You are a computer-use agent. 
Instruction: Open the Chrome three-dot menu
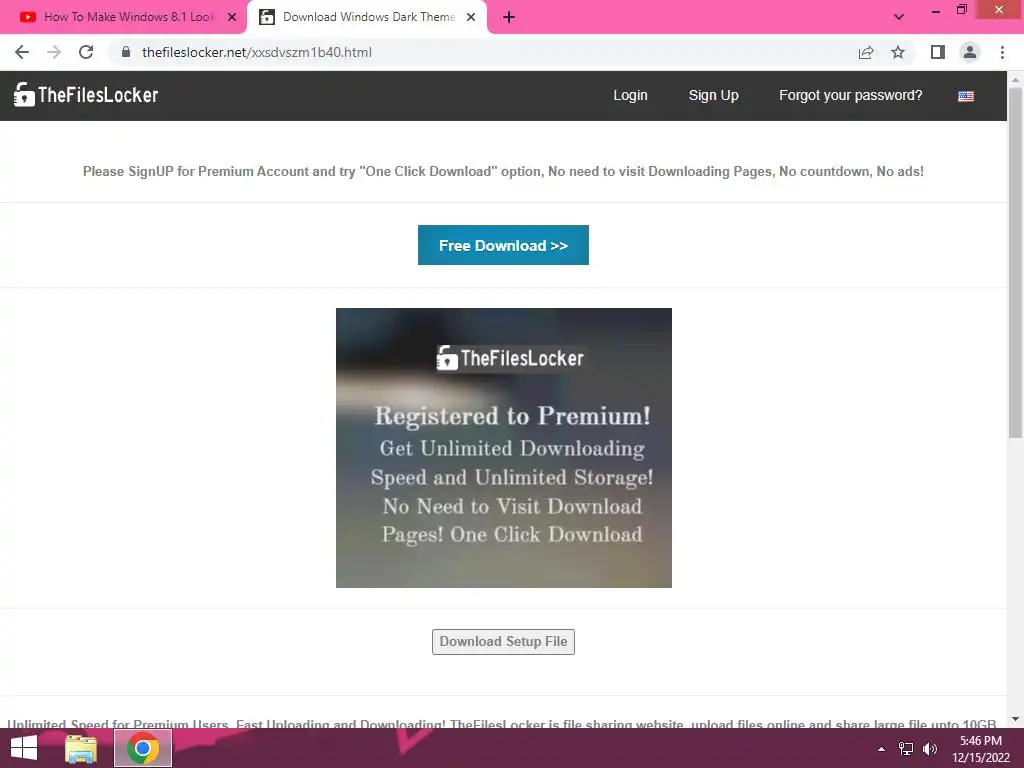click(x=1002, y=52)
